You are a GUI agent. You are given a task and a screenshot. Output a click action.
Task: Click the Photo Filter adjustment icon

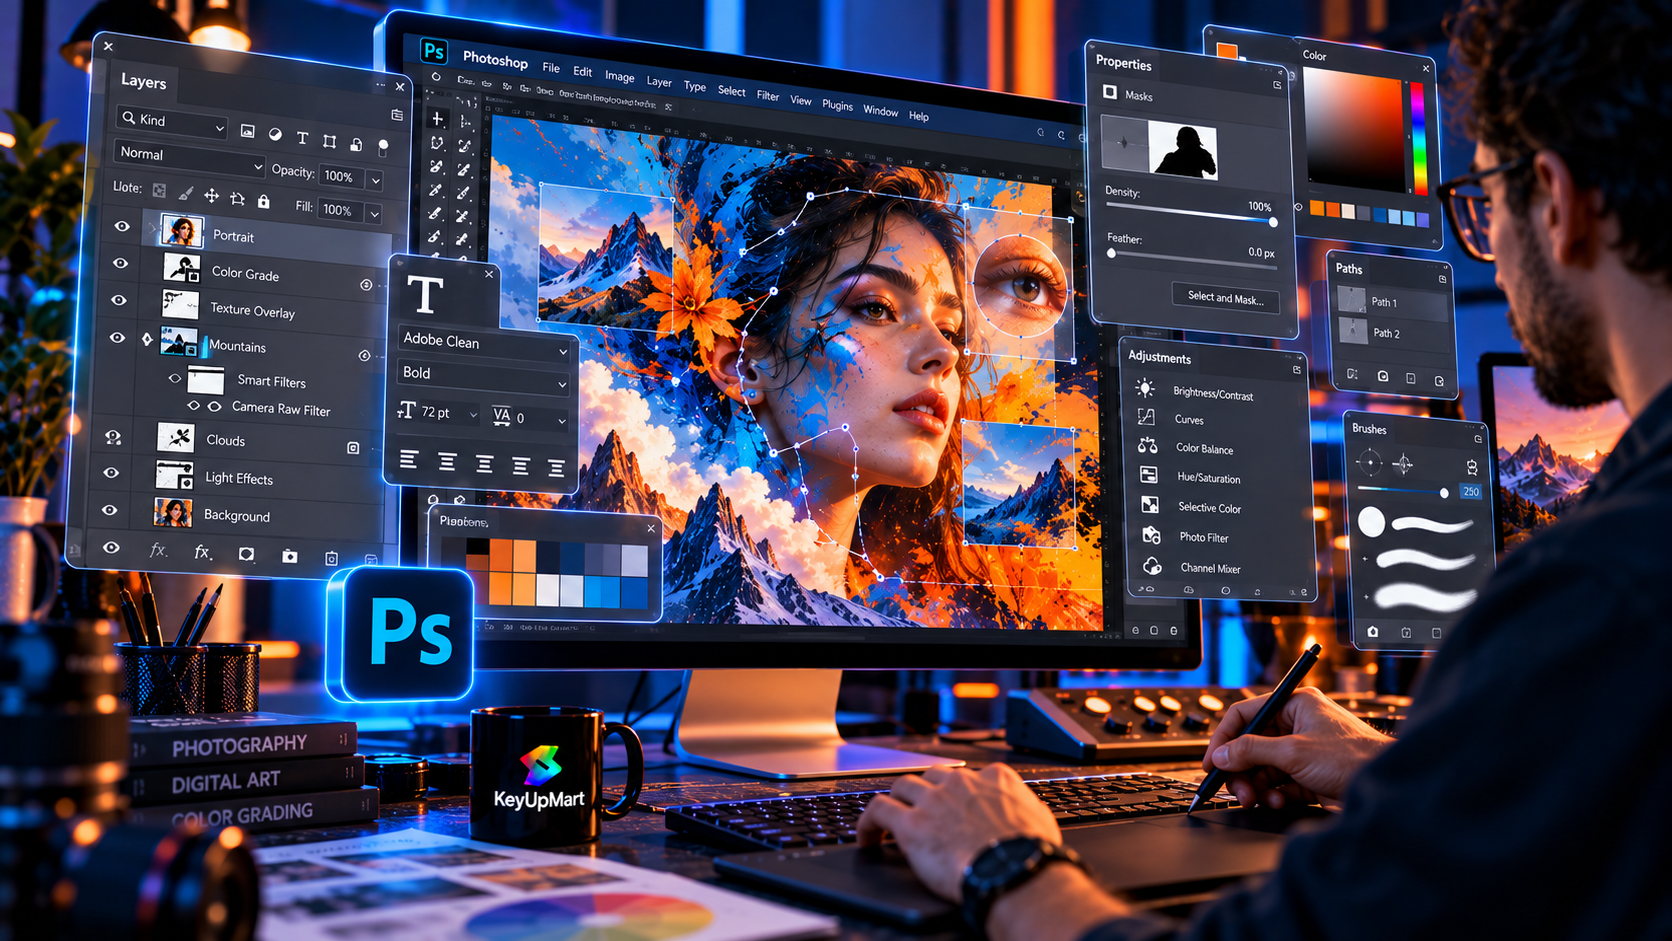pos(1151,535)
